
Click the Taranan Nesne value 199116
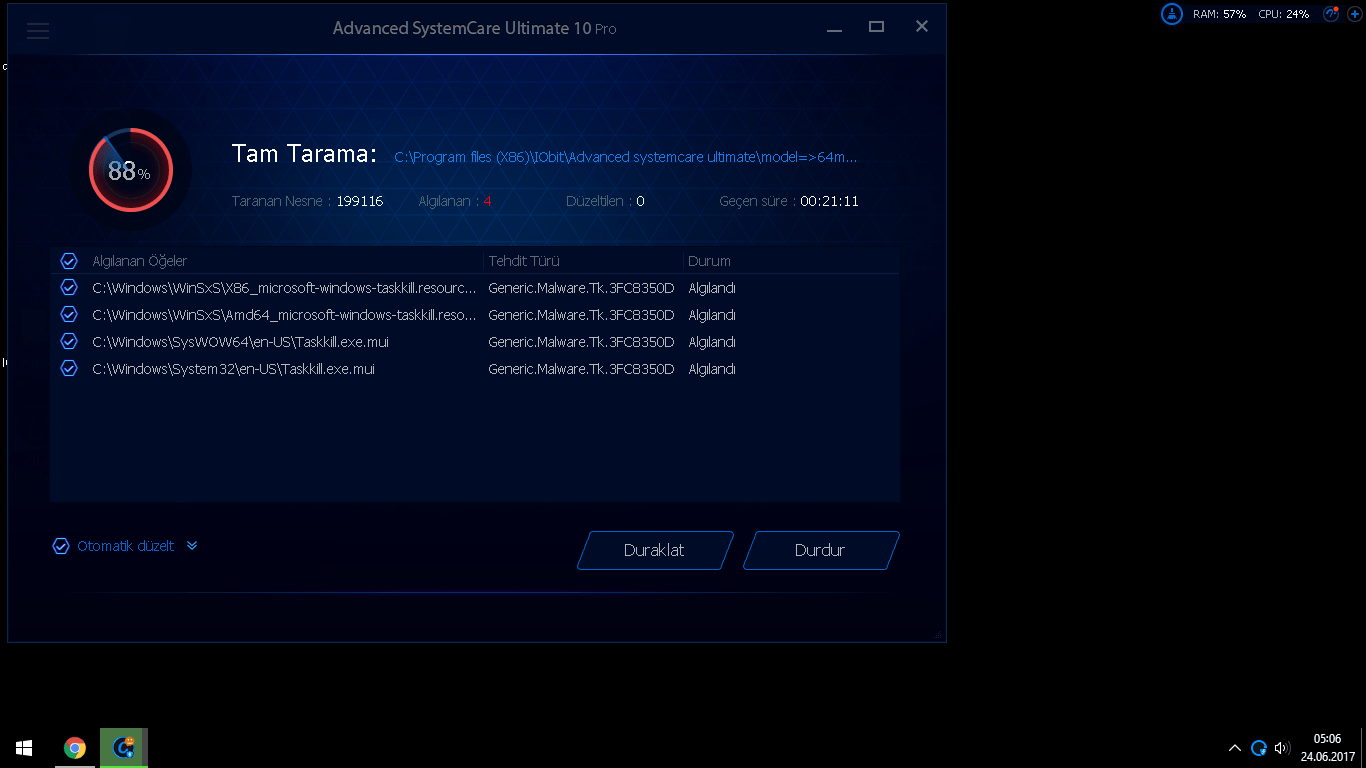click(x=360, y=201)
